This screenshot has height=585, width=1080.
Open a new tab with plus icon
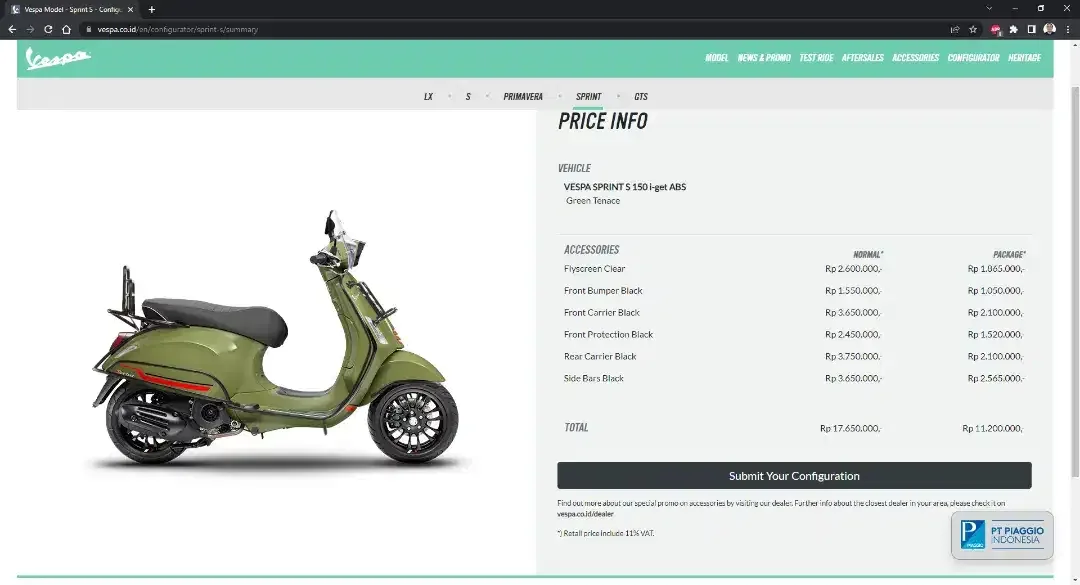(152, 10)
